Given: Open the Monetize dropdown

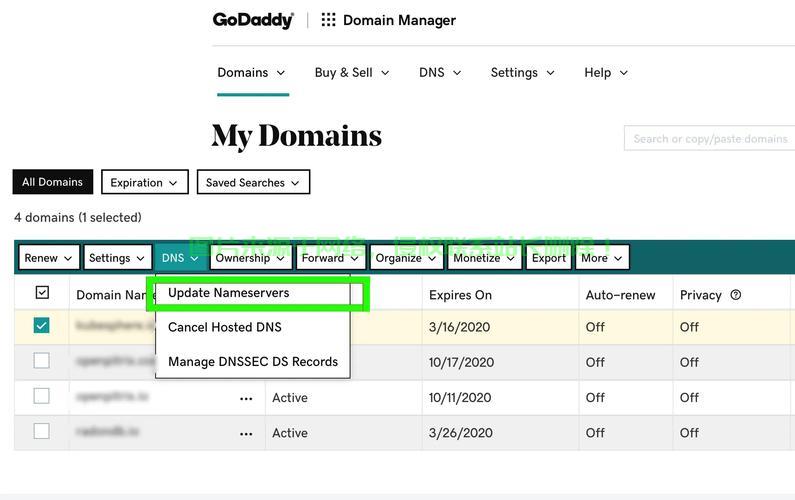Looking at the screenshot, I should [x=484, y=258].
